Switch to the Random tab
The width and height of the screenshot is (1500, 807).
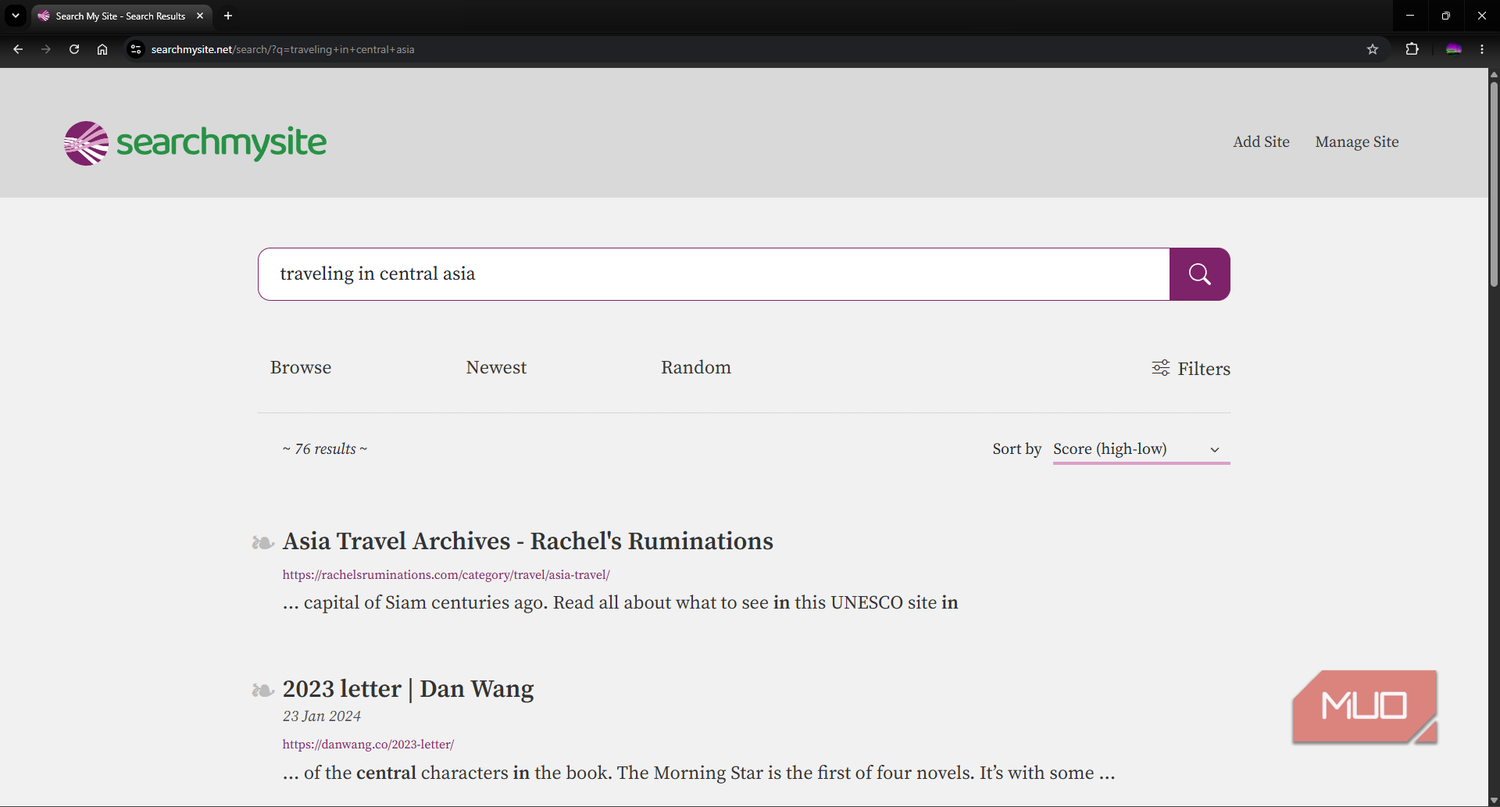(x=696, y=367)
